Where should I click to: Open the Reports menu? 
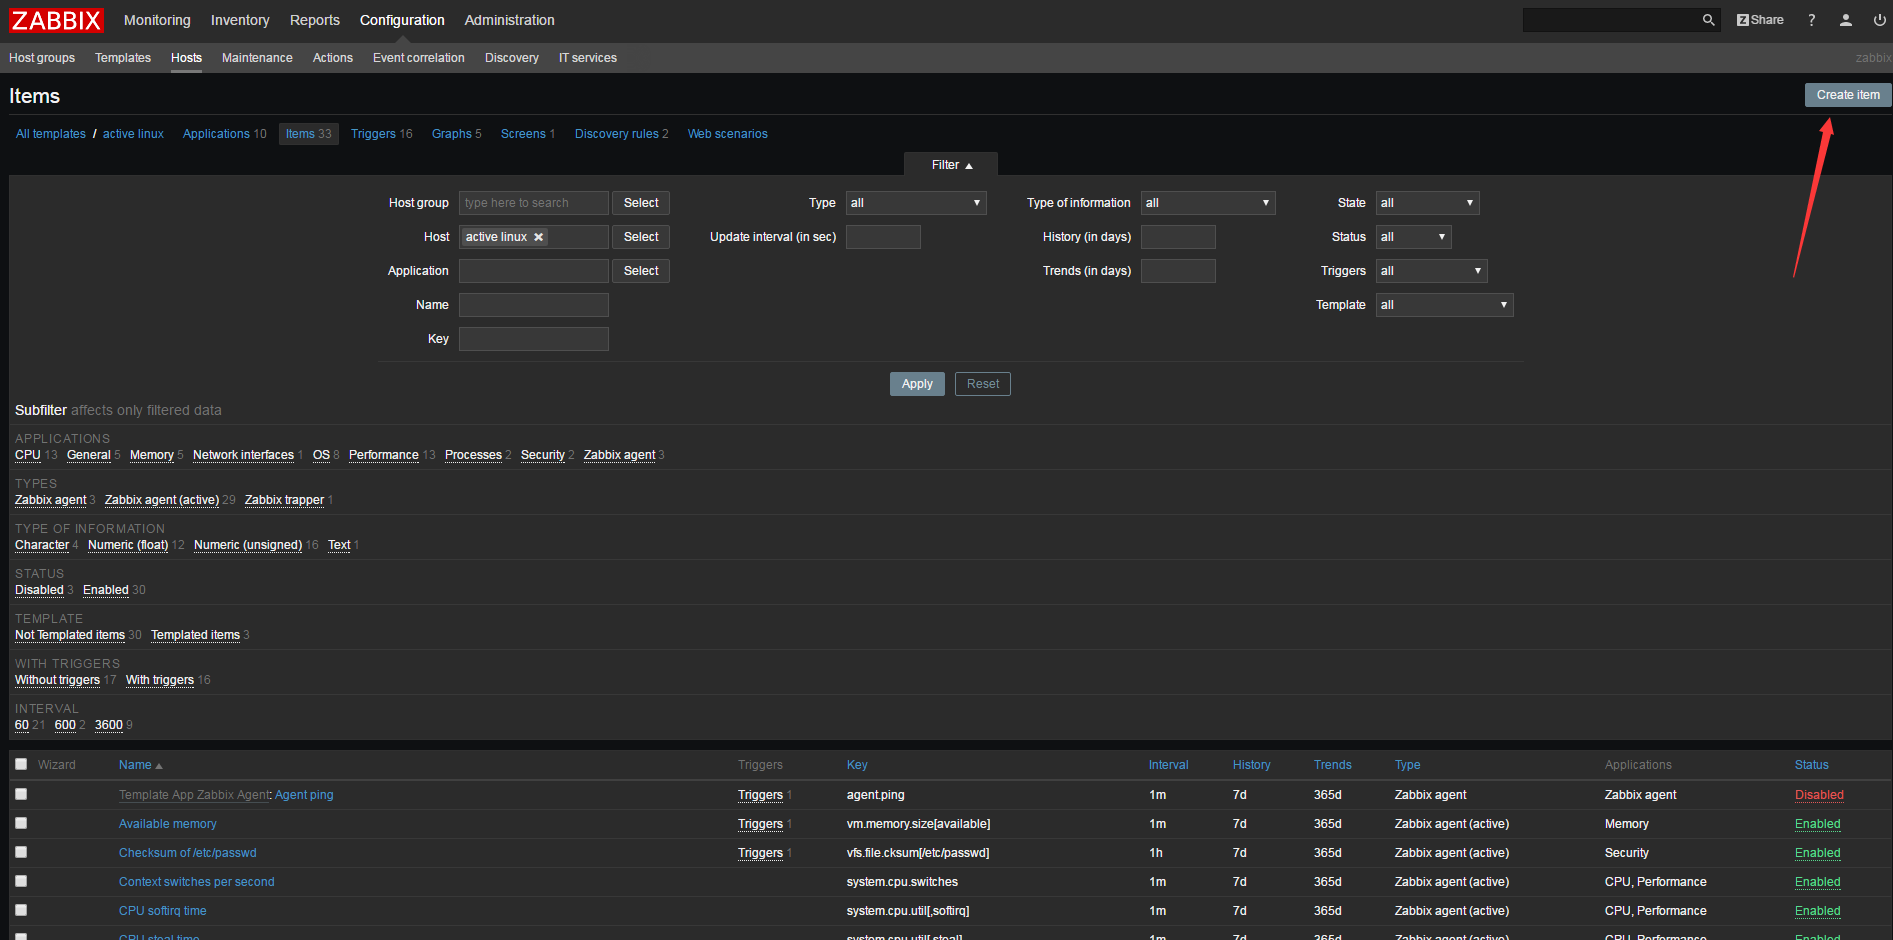tap(315, 20)
